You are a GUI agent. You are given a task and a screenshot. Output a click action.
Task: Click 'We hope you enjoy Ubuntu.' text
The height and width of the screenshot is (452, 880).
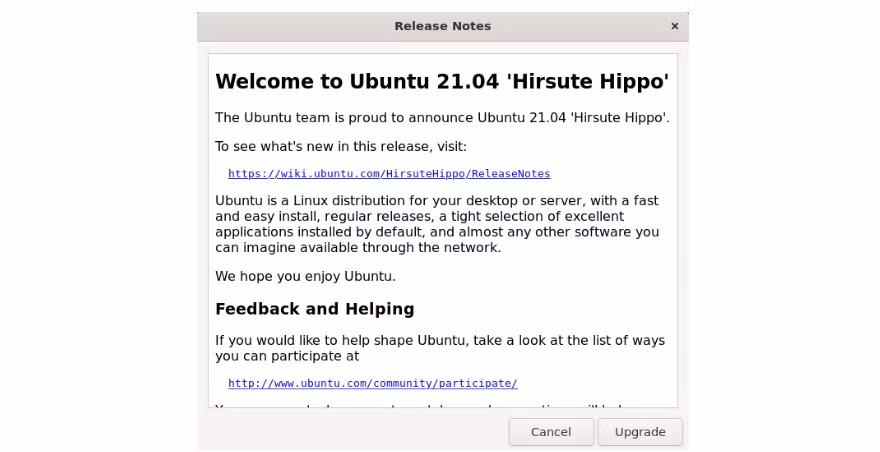coord(305,276)
